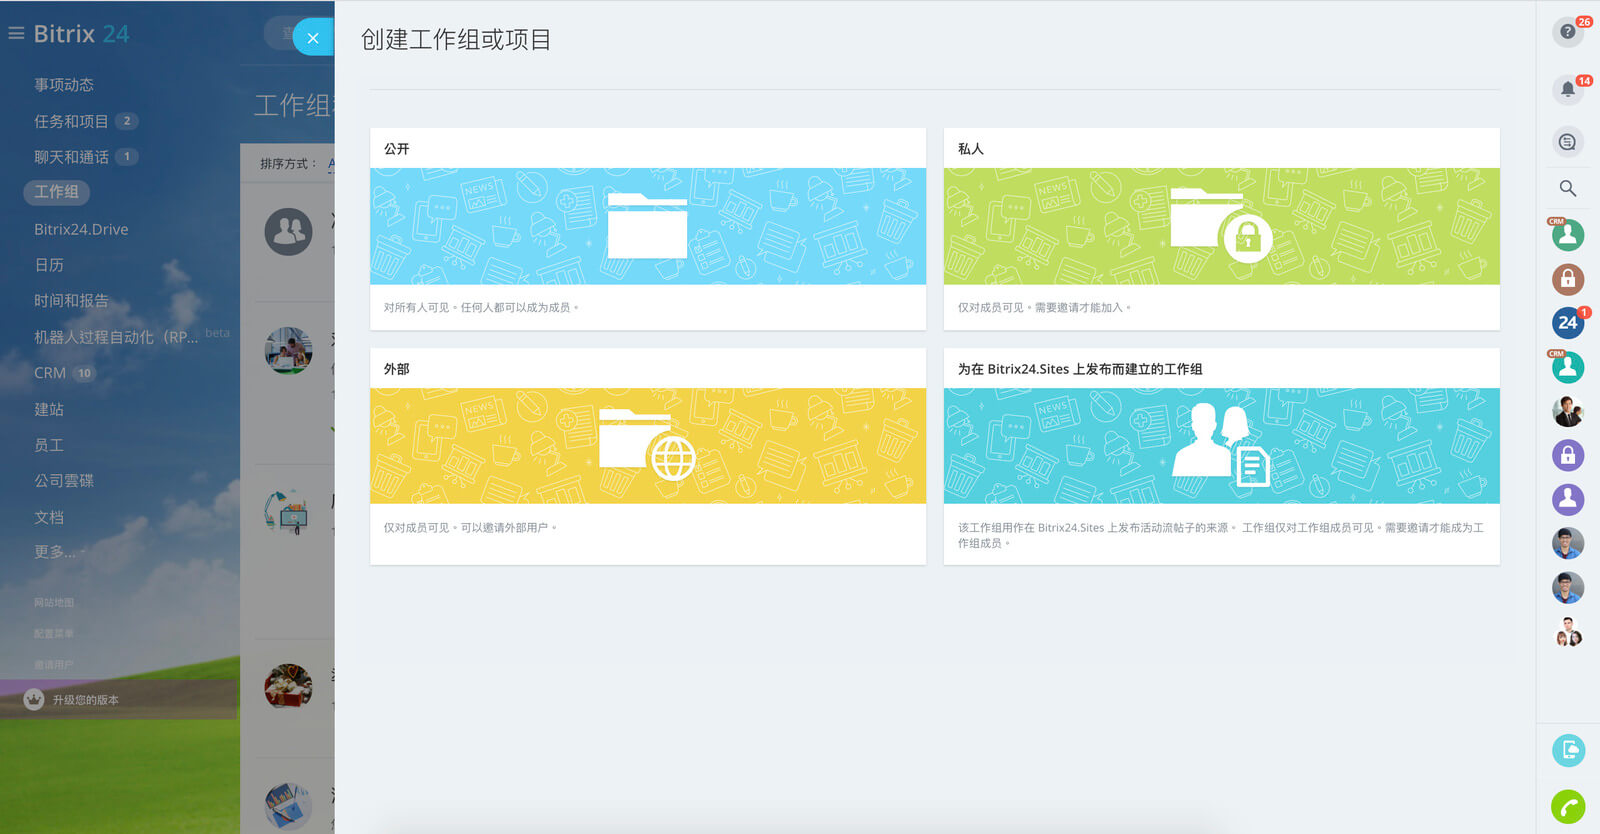This screenshot has height=834, width=1600.
Task: Click the locked folder icon in 私人 card
Action: [x=1221, y=225]
